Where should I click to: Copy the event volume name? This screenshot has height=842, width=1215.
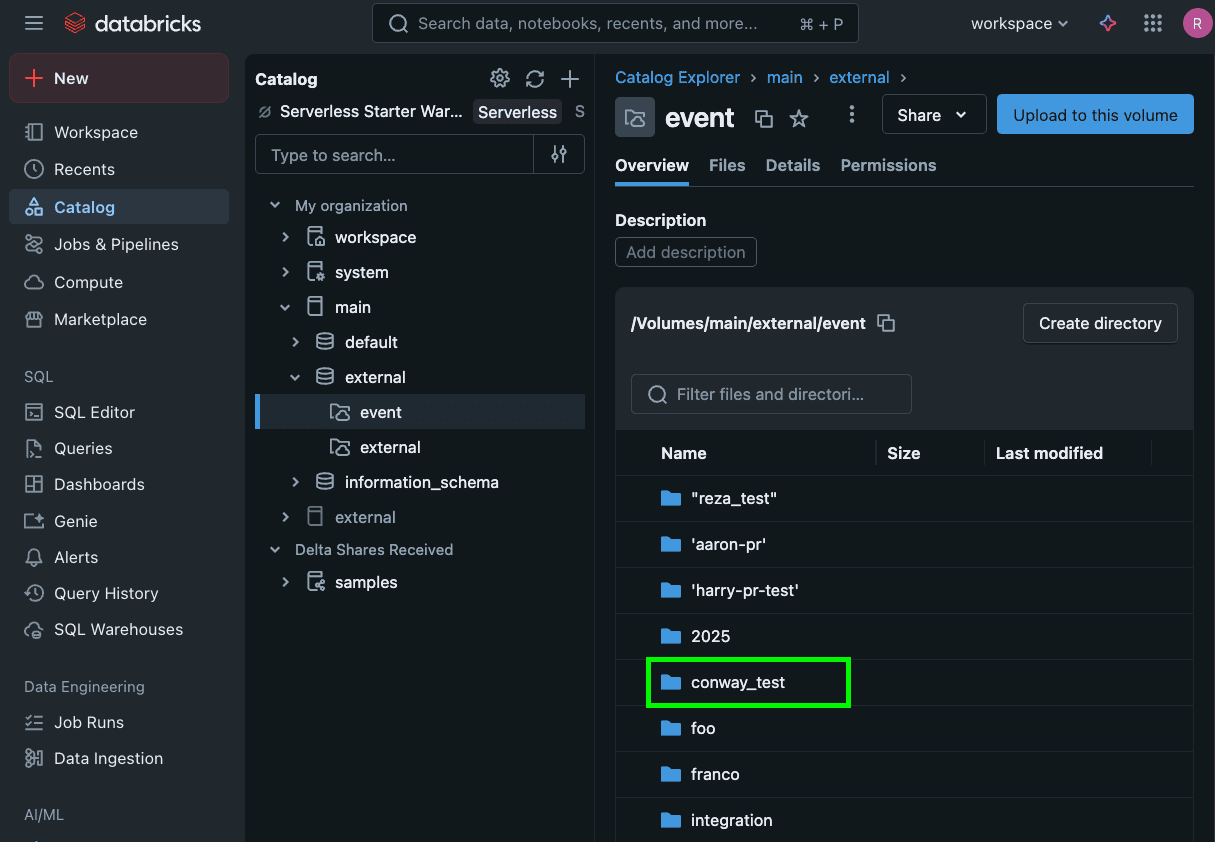[764, 118]
